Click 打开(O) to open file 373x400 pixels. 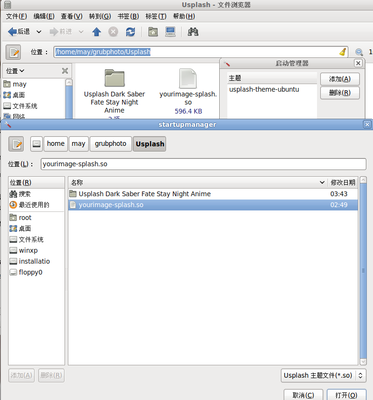click(346, 395)
